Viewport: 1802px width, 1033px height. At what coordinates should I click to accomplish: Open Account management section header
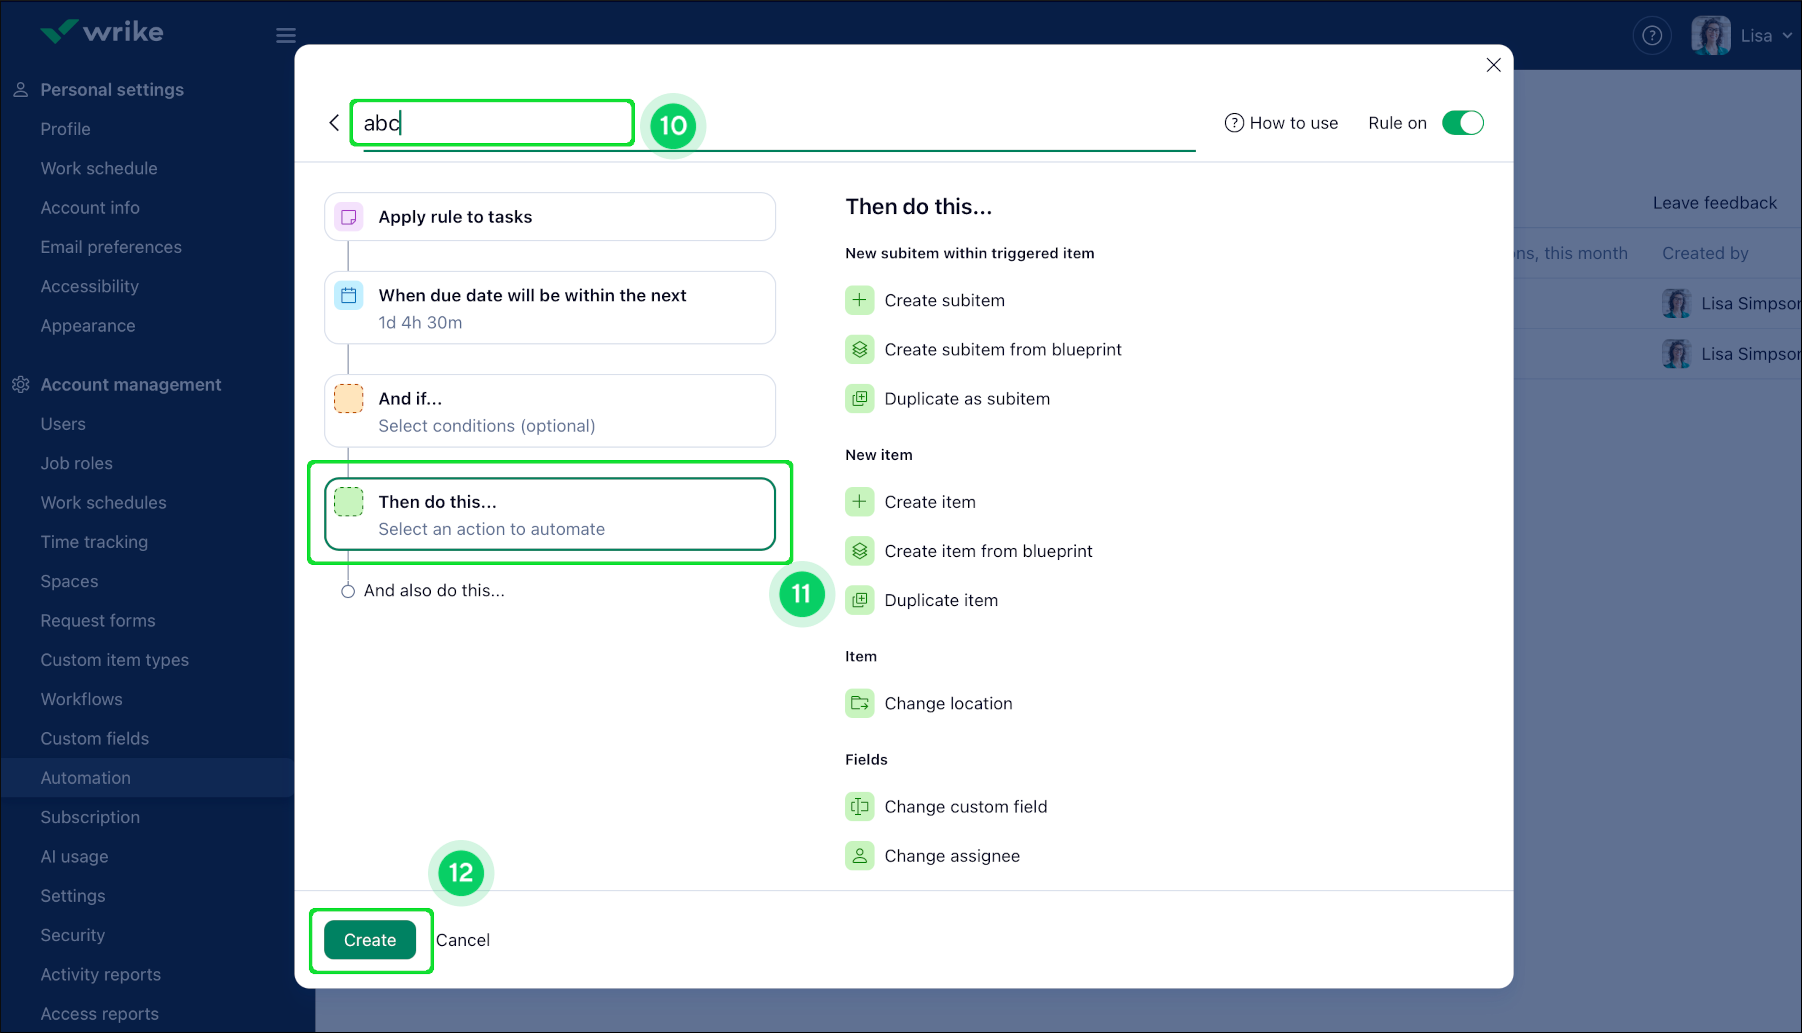(x=131, y=385)
